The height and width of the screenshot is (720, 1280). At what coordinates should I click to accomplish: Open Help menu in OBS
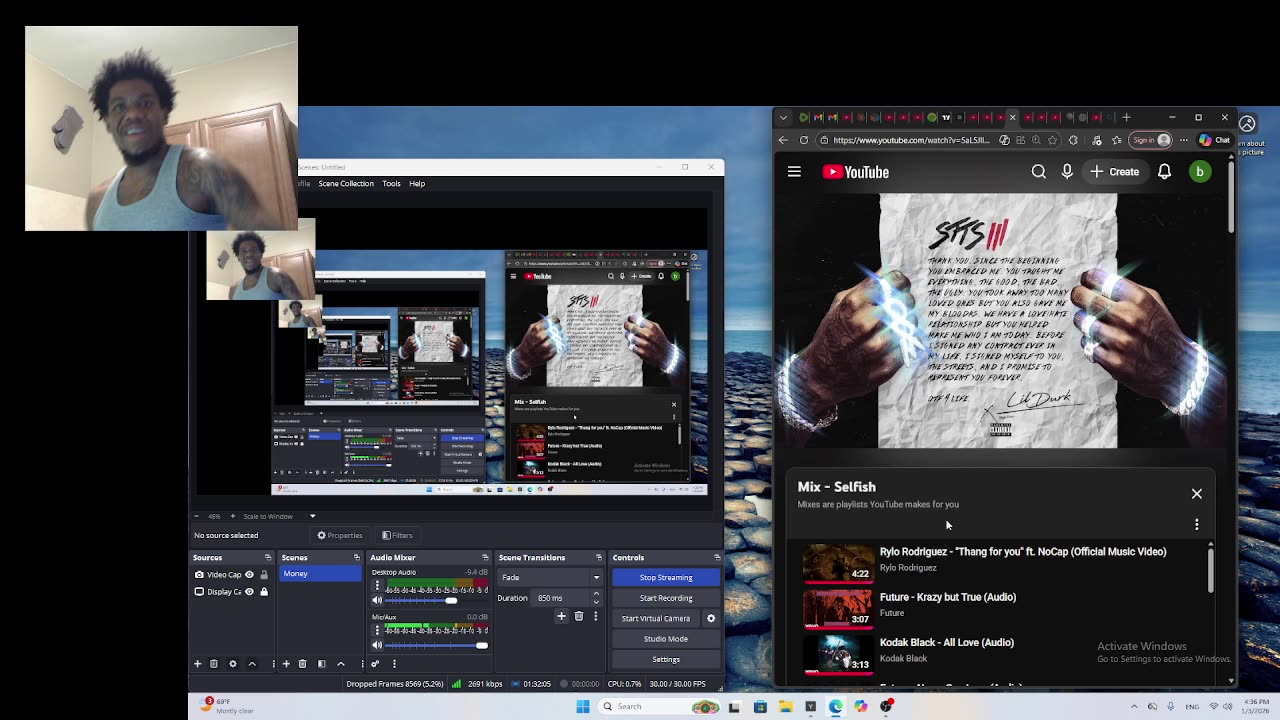[x=417, y=183]
